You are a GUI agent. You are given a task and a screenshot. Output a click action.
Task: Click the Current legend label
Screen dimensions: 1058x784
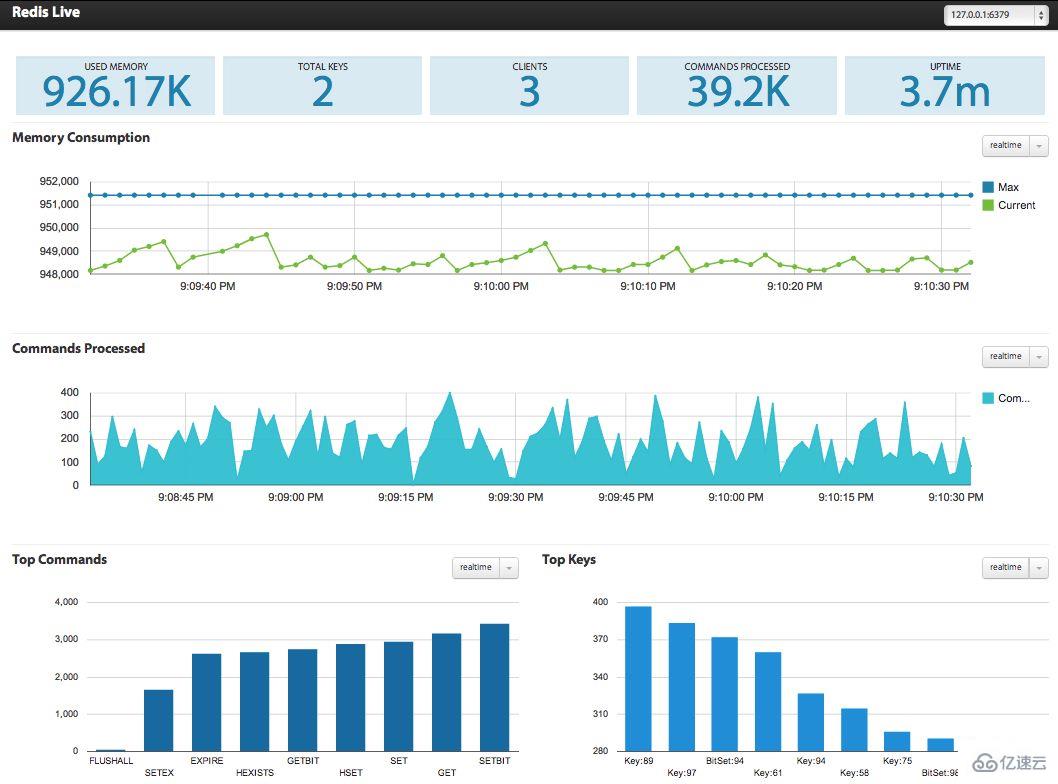(1016, 205)
